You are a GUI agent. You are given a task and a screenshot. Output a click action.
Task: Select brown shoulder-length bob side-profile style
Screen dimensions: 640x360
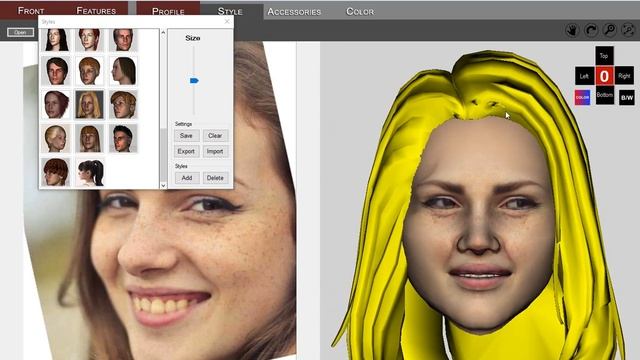point(123,71)
